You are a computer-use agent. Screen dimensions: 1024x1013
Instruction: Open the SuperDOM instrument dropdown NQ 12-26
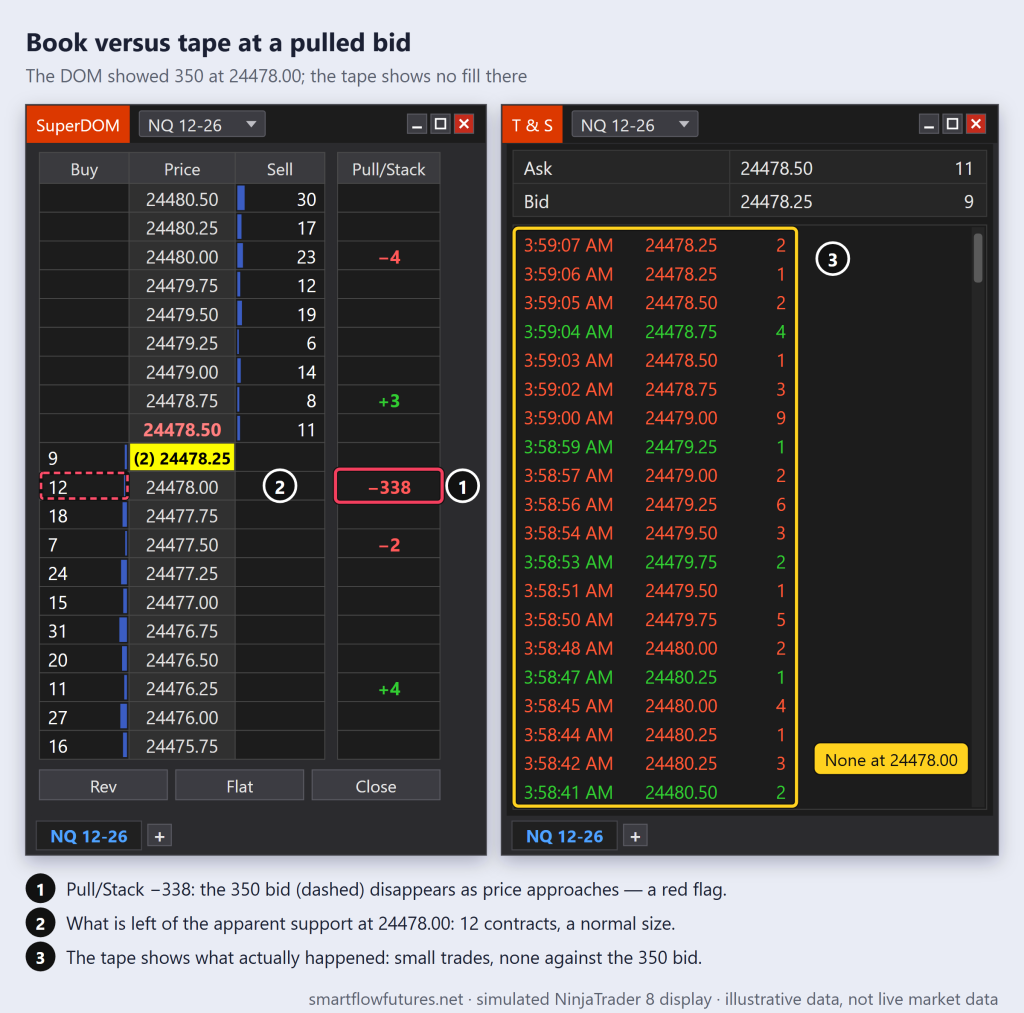tap(202, 124)
